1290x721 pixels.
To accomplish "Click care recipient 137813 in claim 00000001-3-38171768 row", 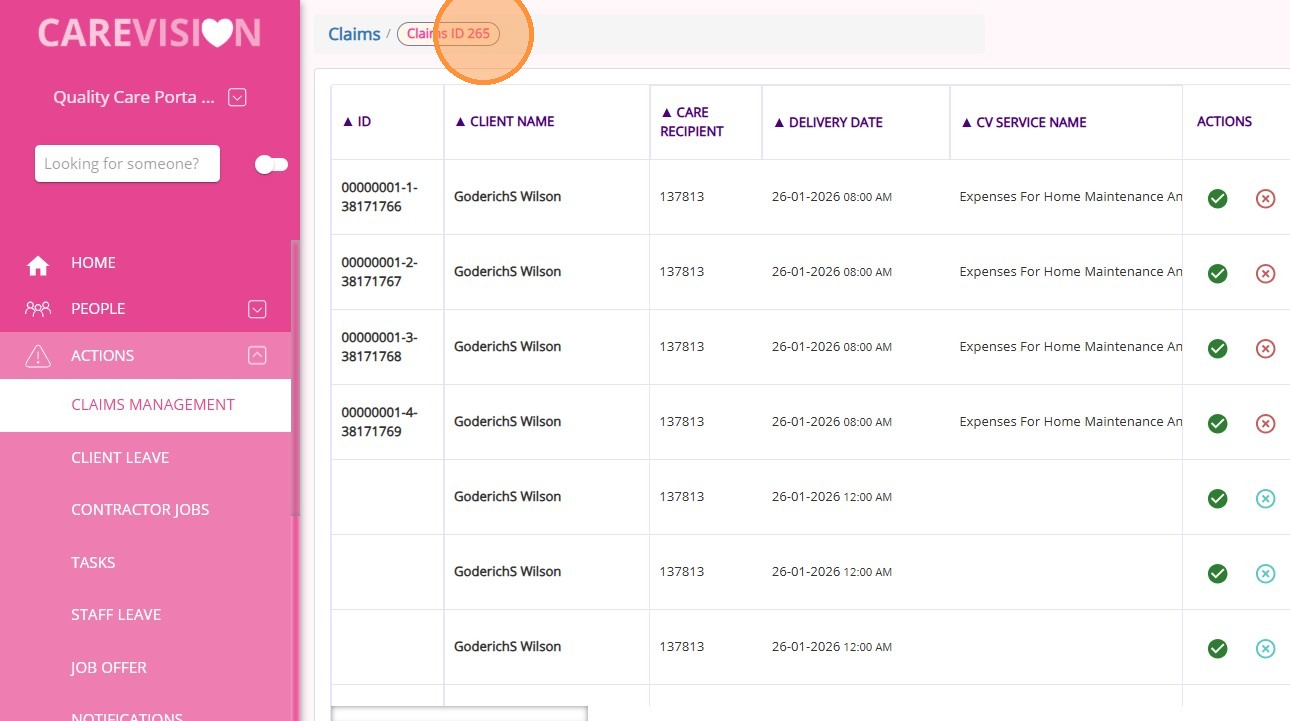I will click(682, 347).
